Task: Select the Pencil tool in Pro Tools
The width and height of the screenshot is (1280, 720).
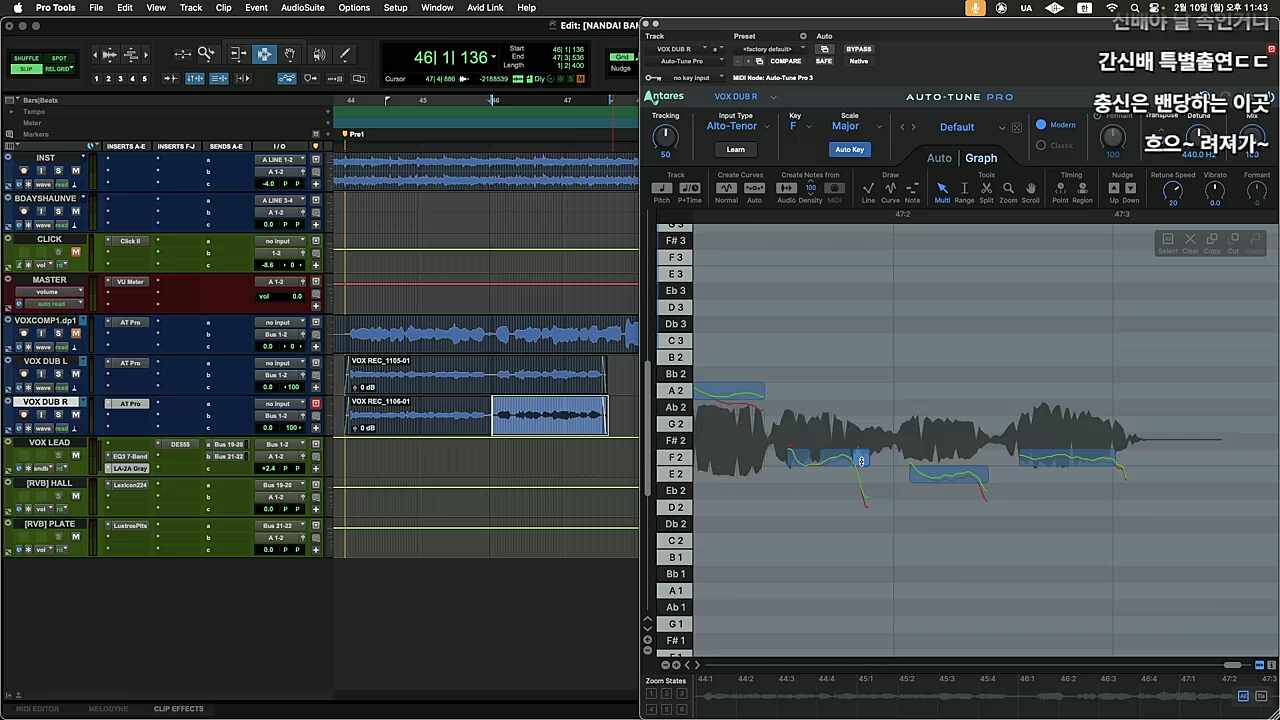Action: coord(345,54)
